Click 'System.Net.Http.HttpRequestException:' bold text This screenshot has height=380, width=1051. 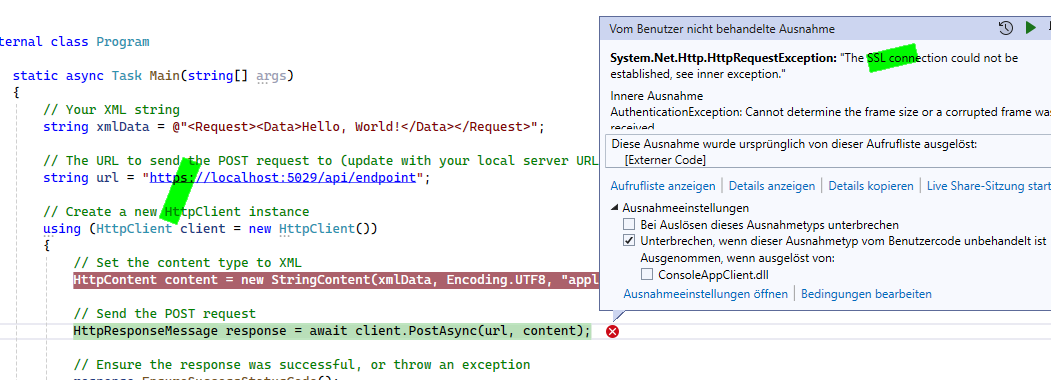click(724, 58)
